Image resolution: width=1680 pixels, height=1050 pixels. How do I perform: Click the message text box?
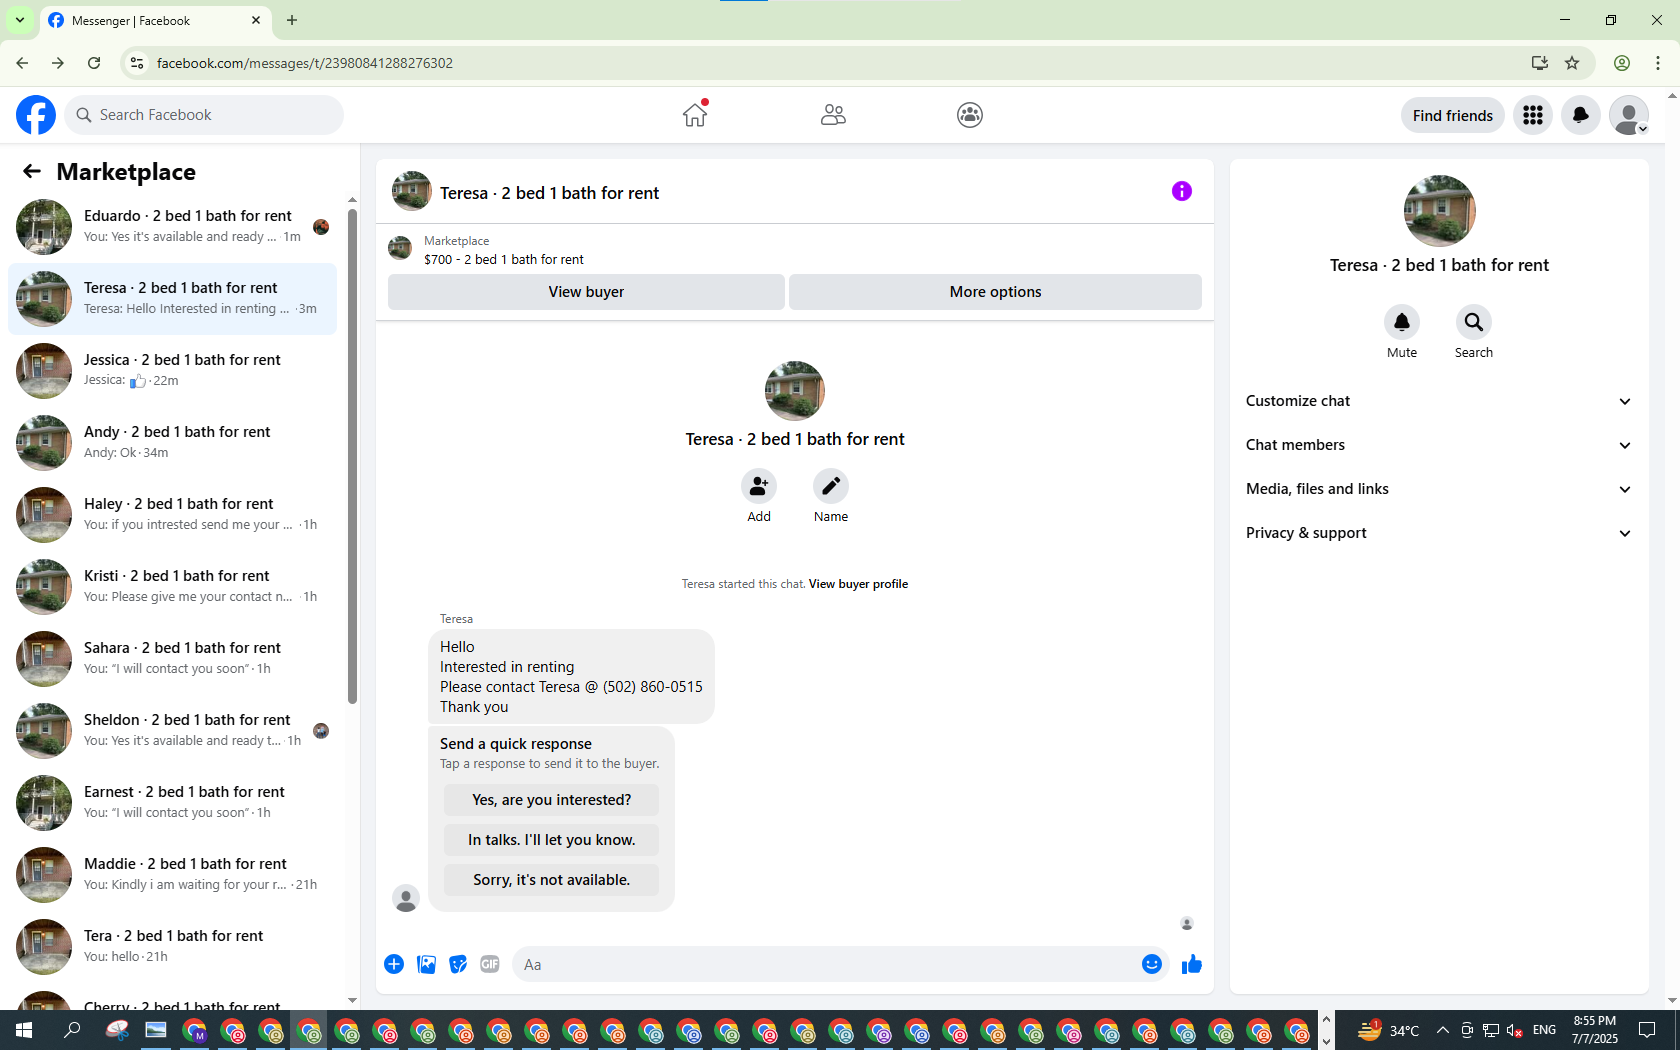pyautogui.click(x=825, y=964)
